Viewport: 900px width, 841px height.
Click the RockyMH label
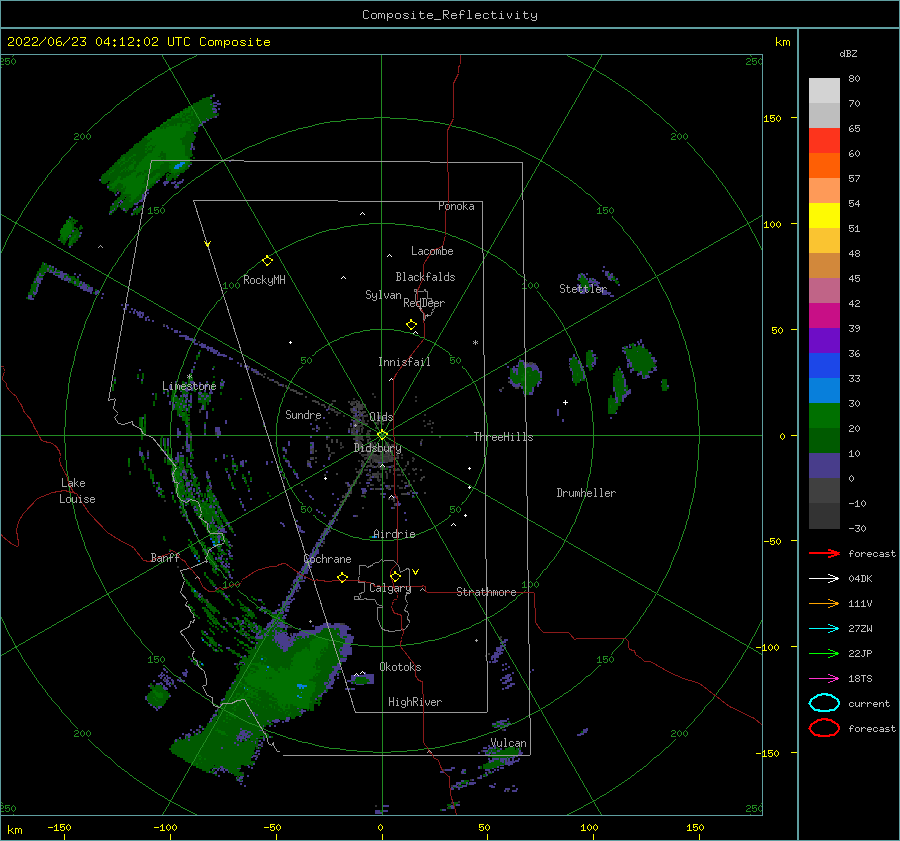point(264,280)
